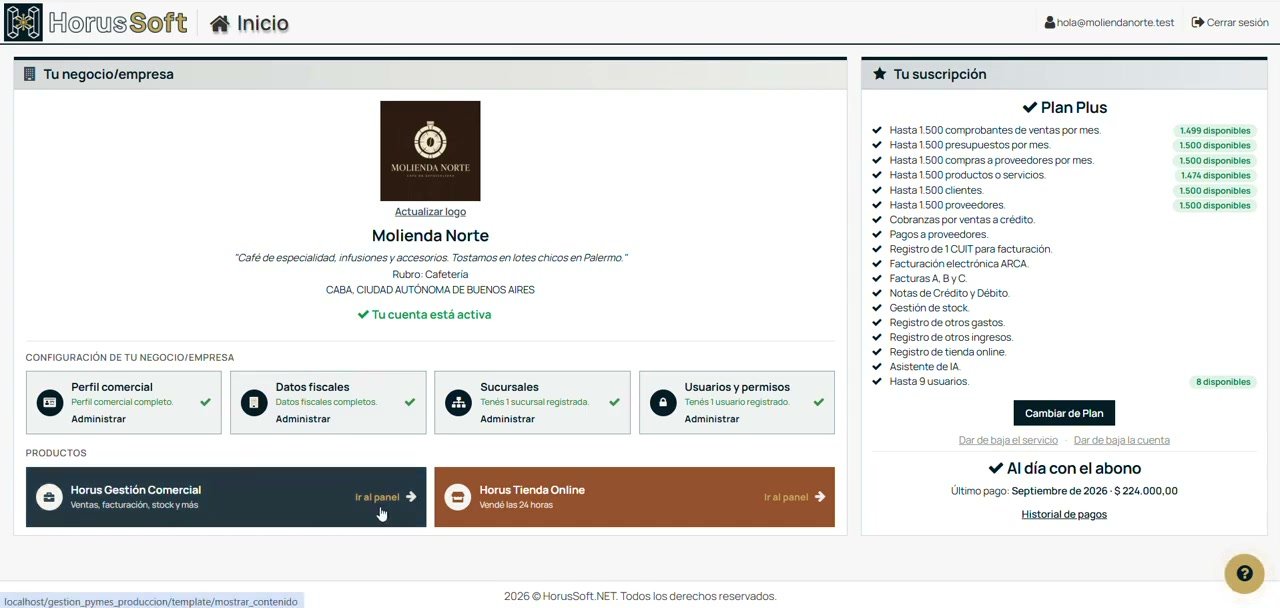Click the Cambiar de Plan button

1064,413
